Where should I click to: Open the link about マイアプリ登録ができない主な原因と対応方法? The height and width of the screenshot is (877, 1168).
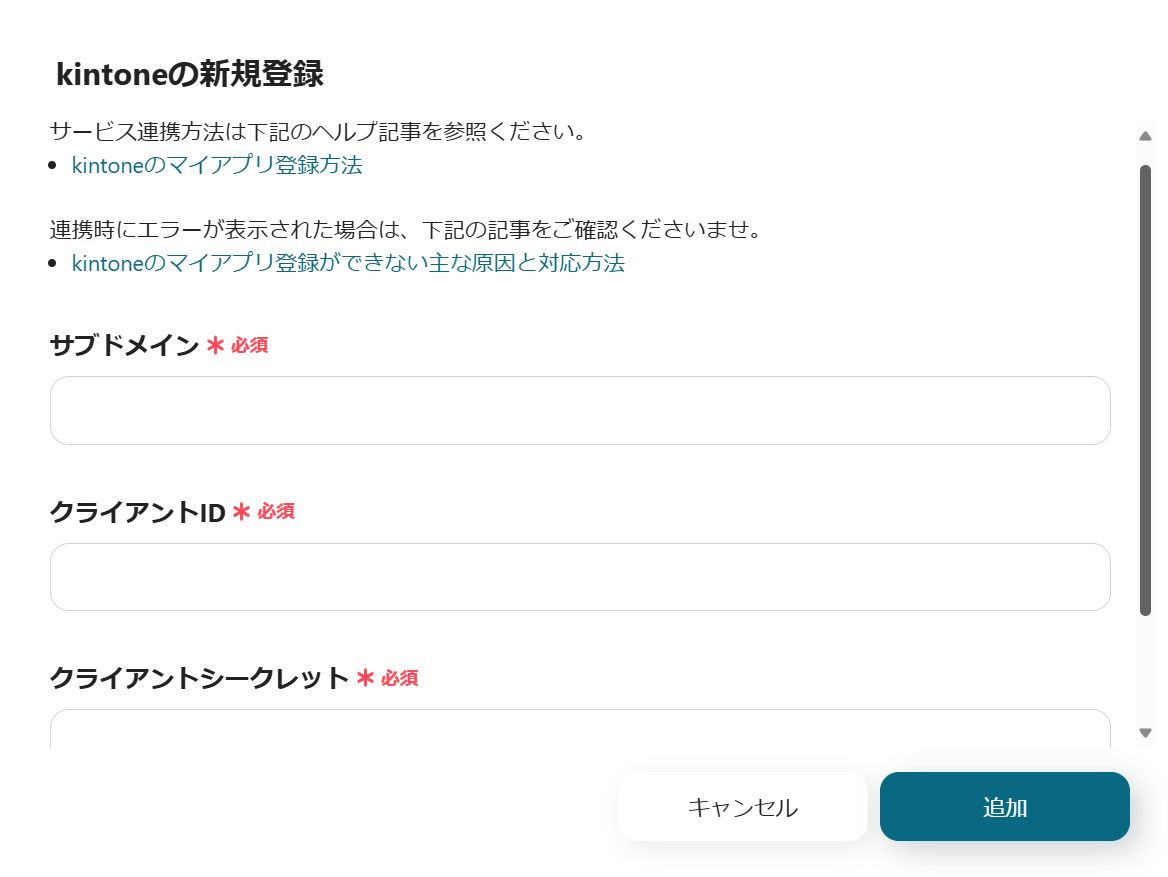(348, 264)
